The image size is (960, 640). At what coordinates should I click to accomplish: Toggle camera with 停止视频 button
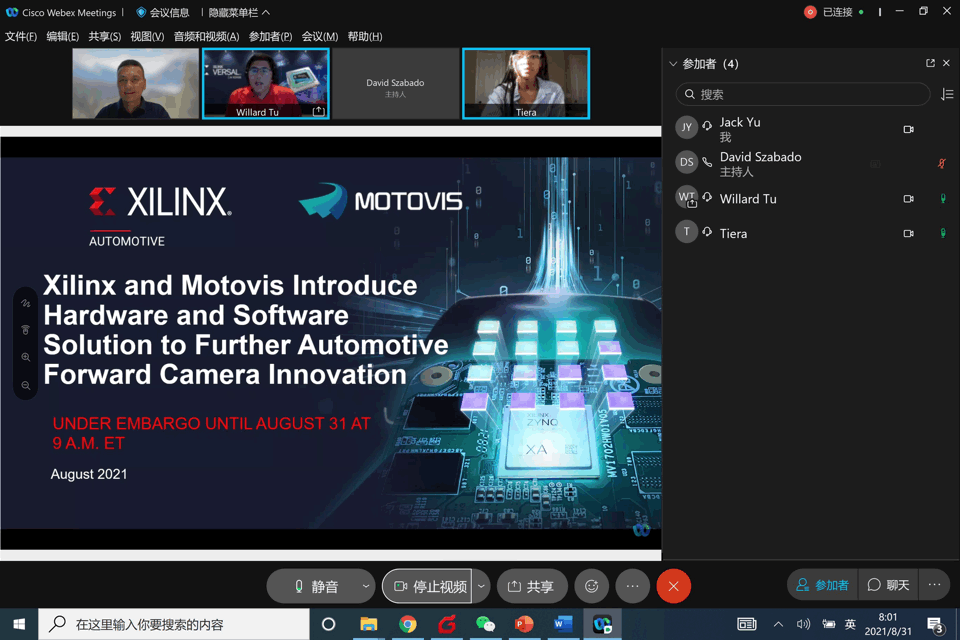[x=428, y=586]
